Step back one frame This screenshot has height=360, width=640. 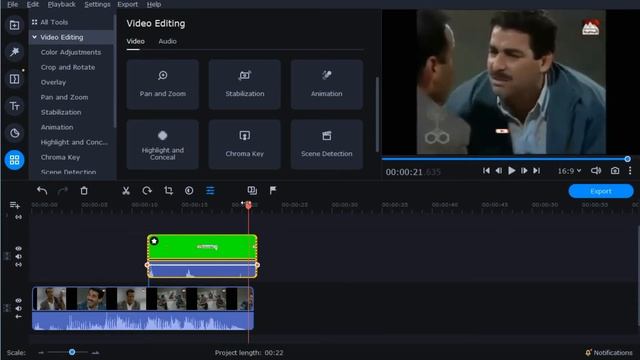(499, 171)
